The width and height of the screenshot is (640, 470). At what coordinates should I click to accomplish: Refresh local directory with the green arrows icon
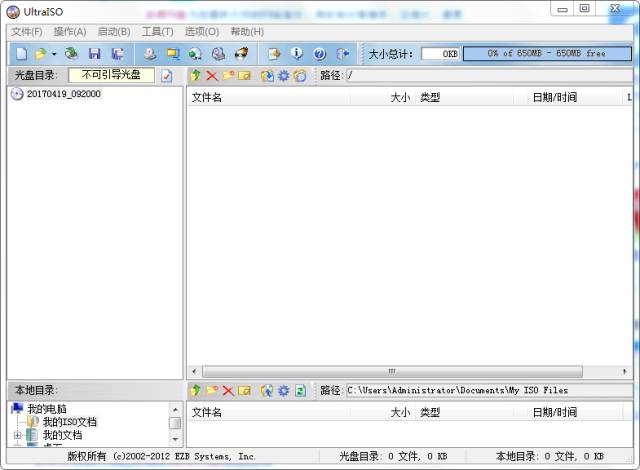point(300,391)
